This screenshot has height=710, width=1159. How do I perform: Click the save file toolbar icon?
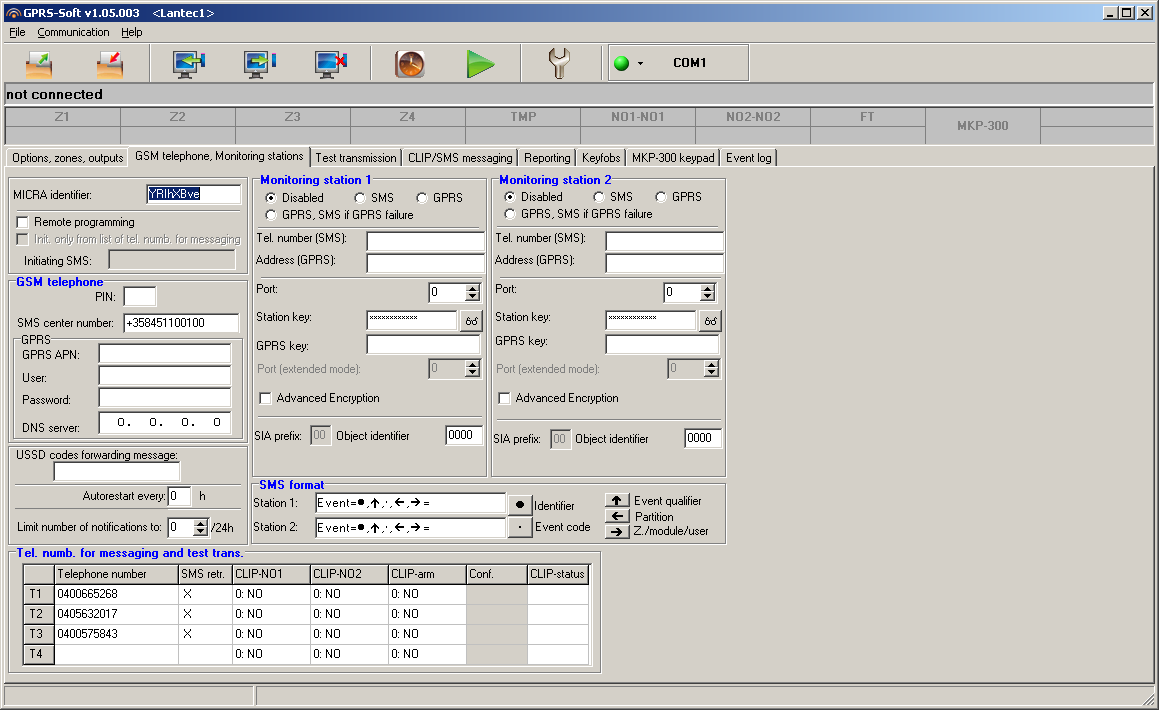tap(110, 64)
